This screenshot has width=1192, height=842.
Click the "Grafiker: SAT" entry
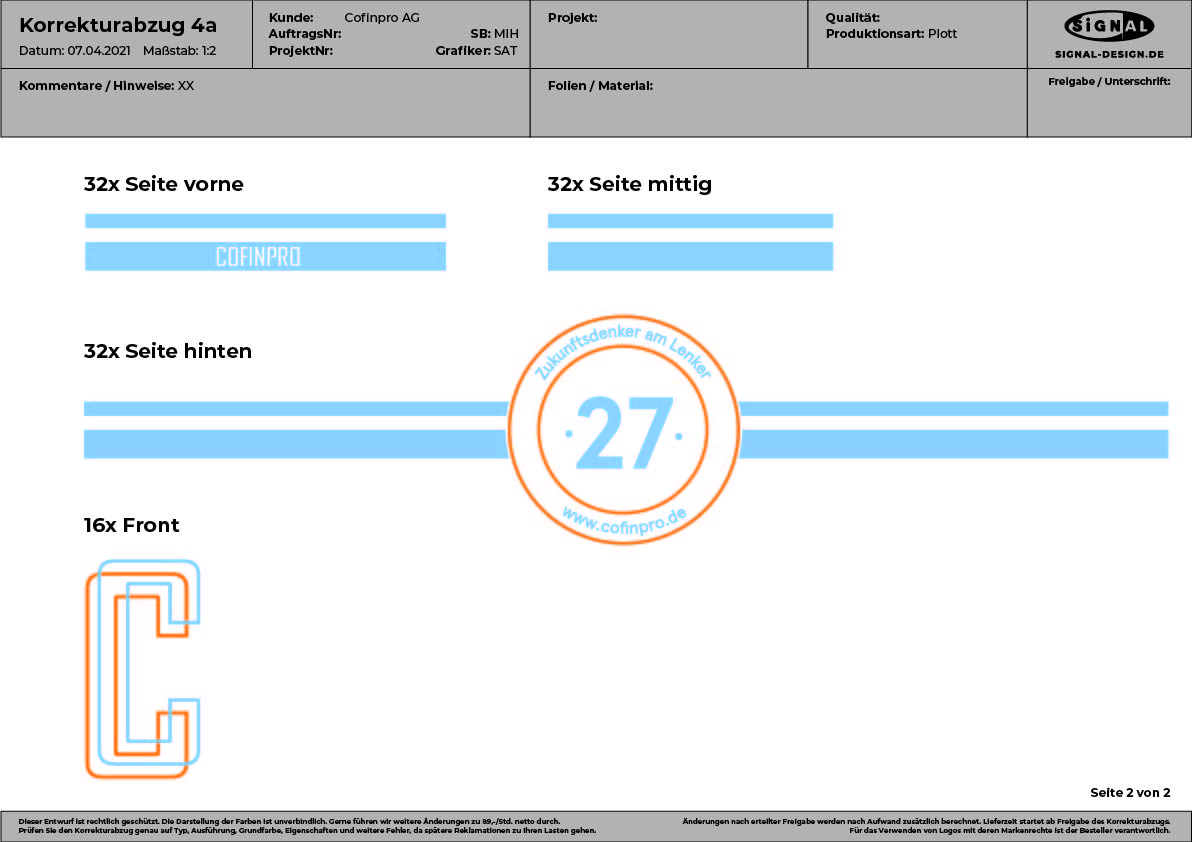[477, 51]
